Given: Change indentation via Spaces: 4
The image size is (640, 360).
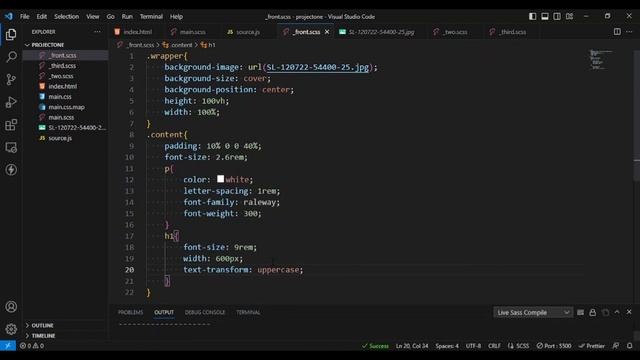Looking at the screenshot, I should point(447,346).
